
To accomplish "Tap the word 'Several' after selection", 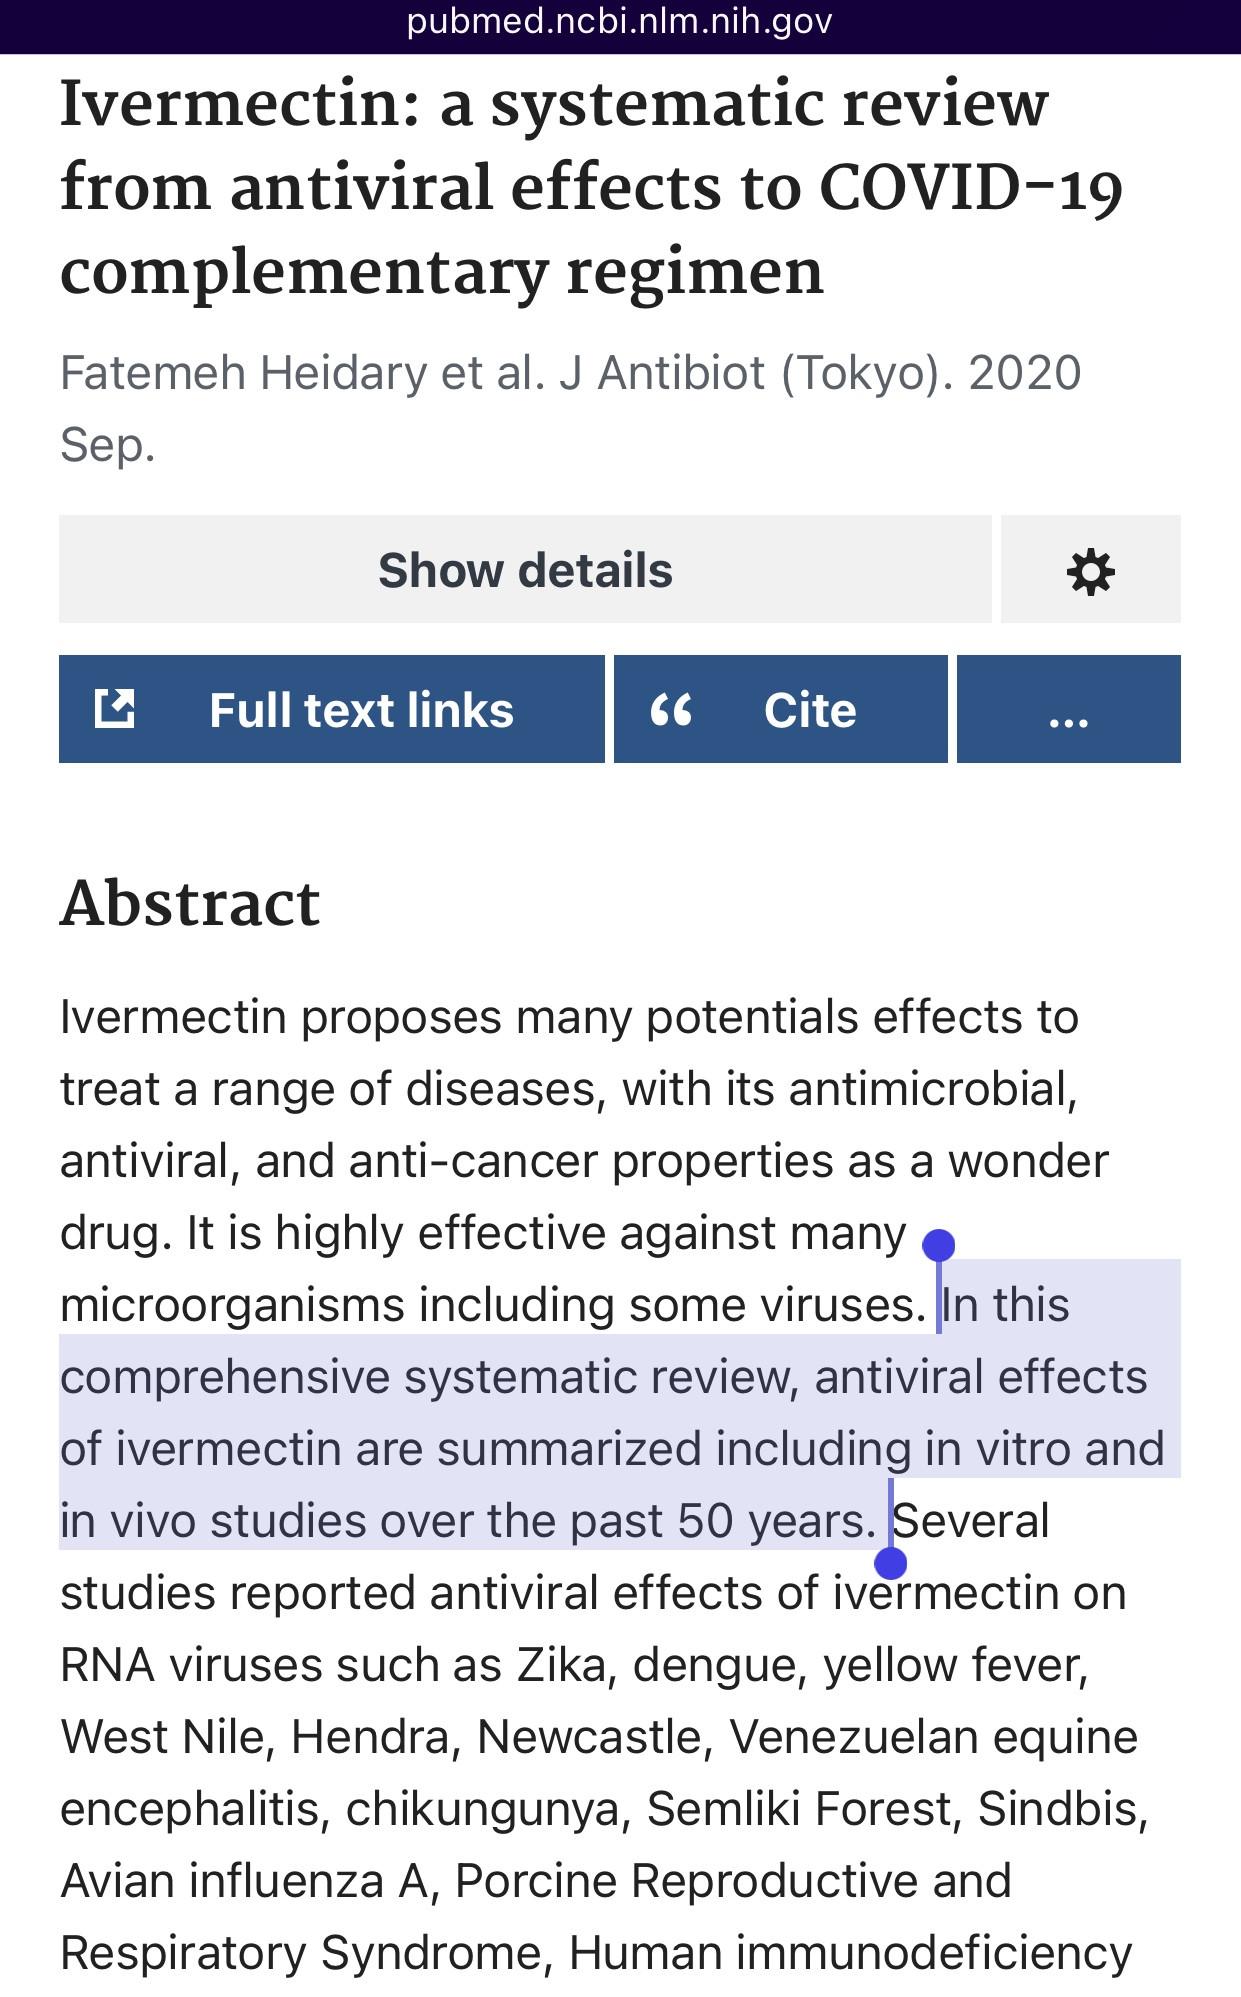I will (x=970, y=1521).
